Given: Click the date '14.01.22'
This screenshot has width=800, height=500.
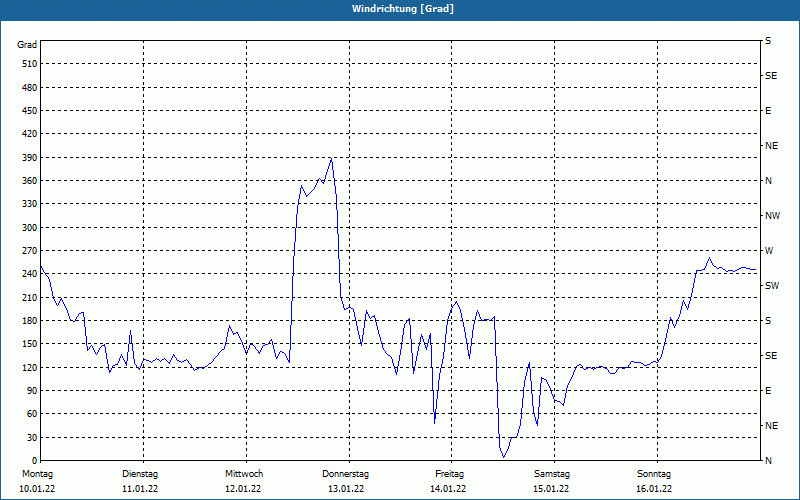Looking at the screenshot, I should tap(448, 489).
